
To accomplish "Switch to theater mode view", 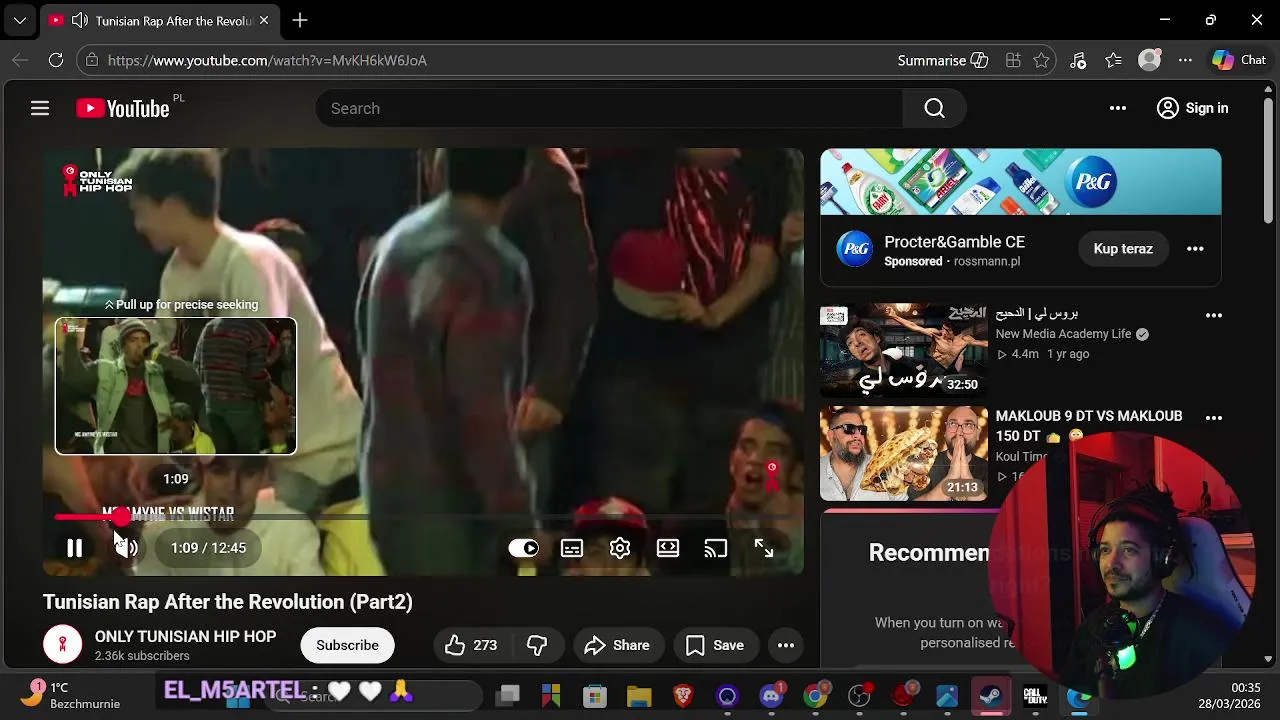I will [668, 548].
